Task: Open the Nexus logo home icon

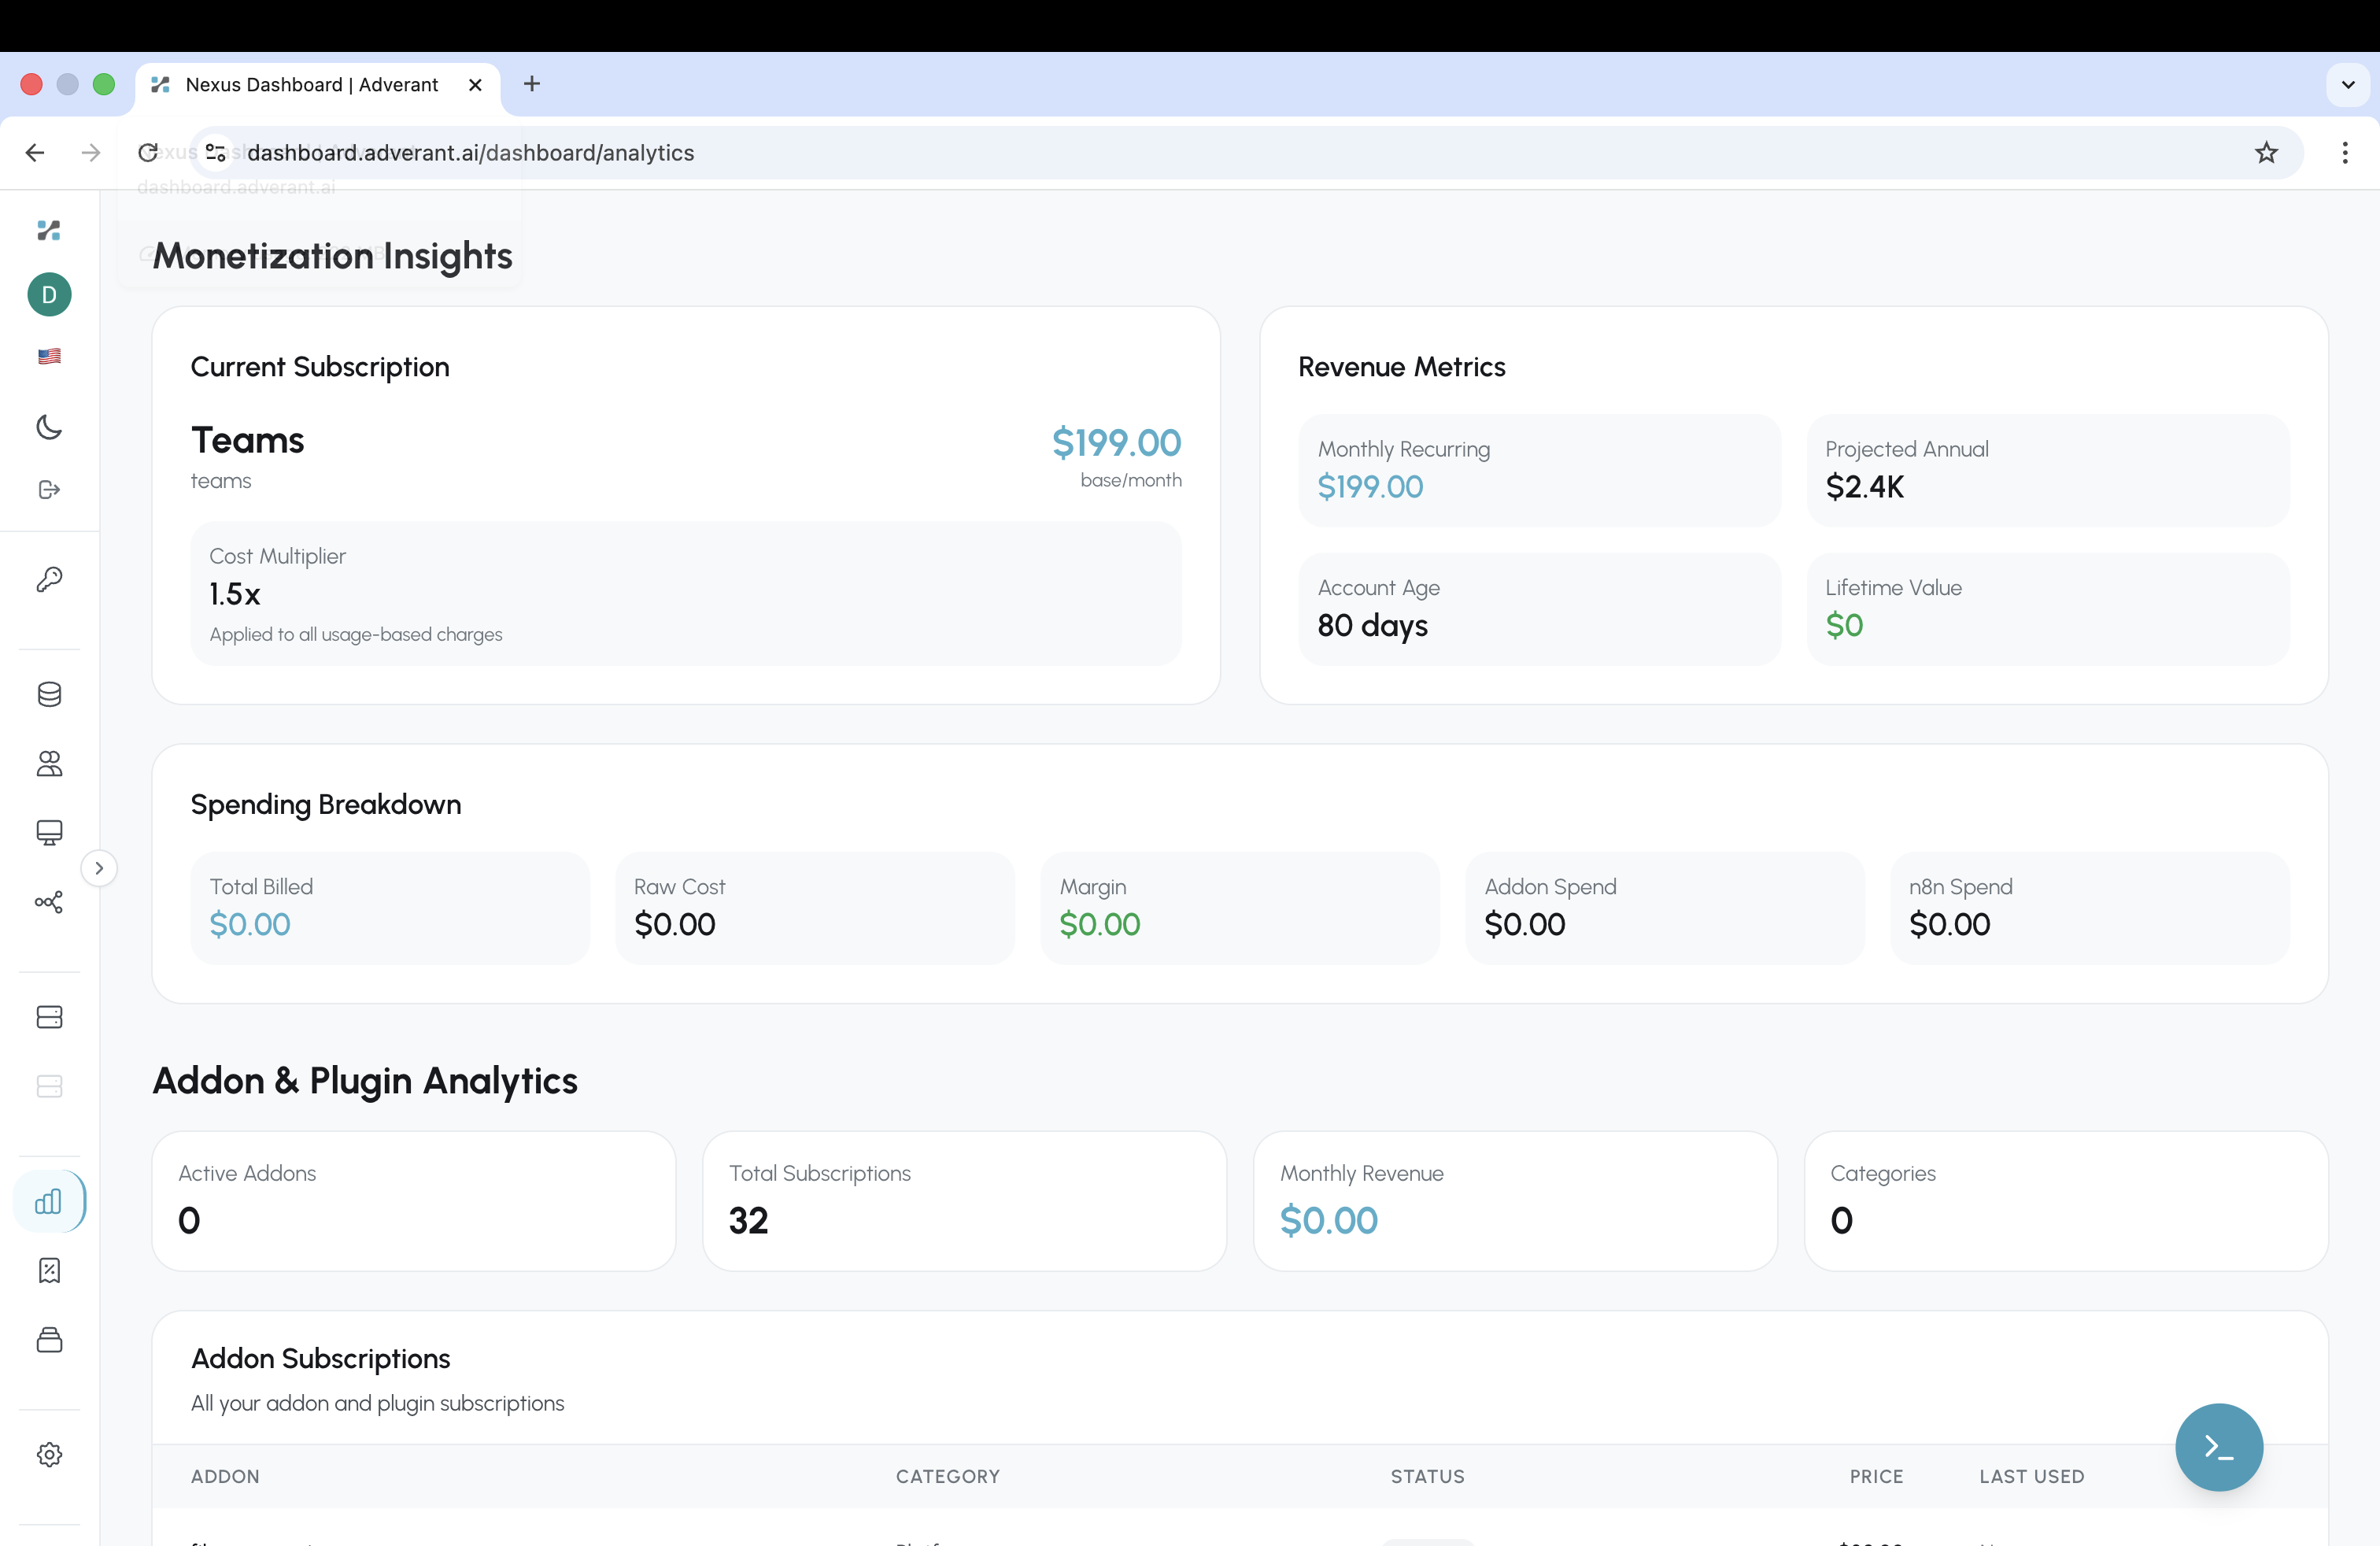Action: pos(49,231)
